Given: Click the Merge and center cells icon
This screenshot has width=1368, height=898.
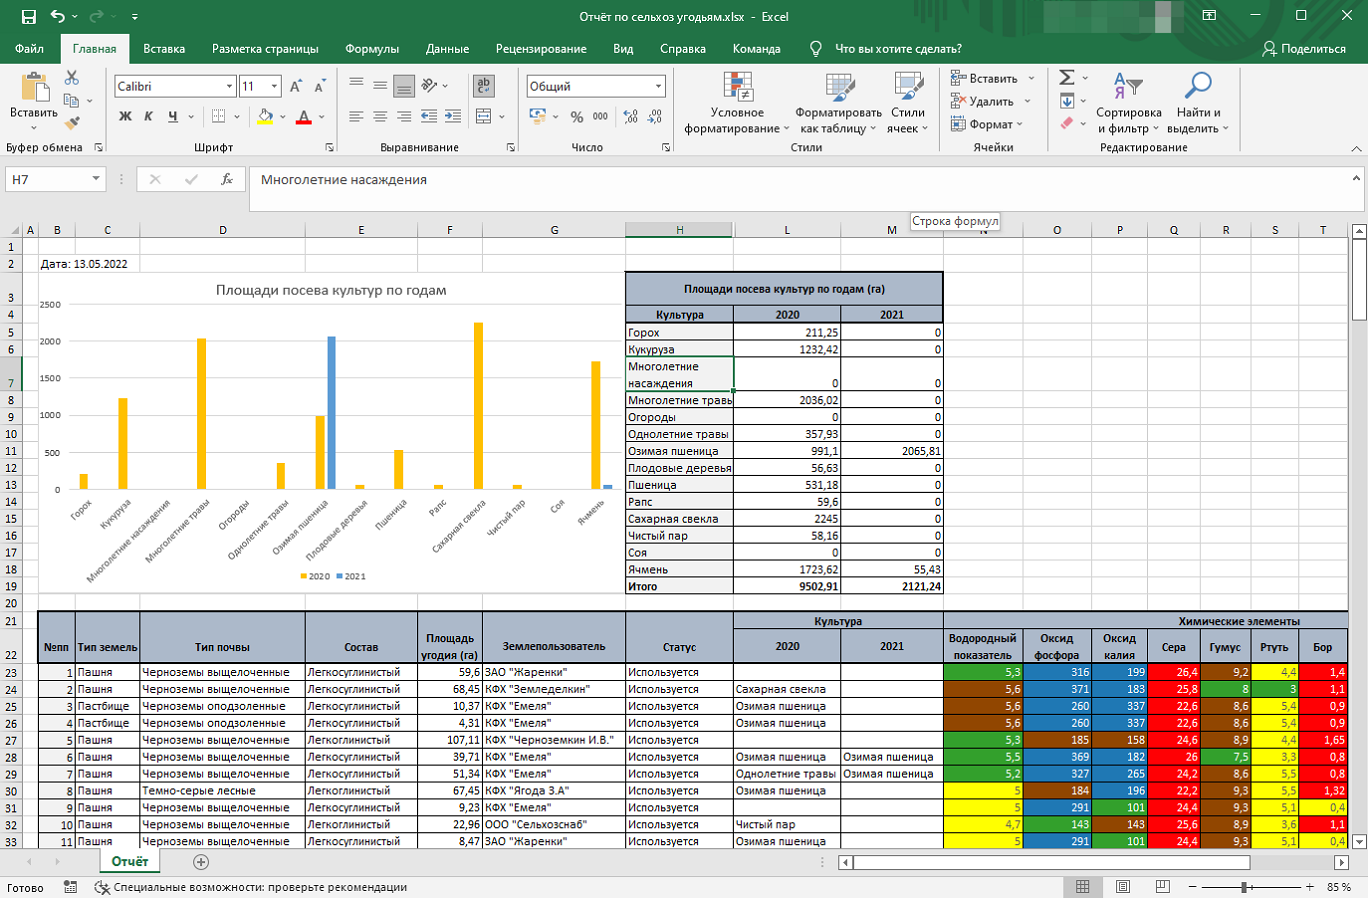Looking at the screenshot, I should coord(484,117).
